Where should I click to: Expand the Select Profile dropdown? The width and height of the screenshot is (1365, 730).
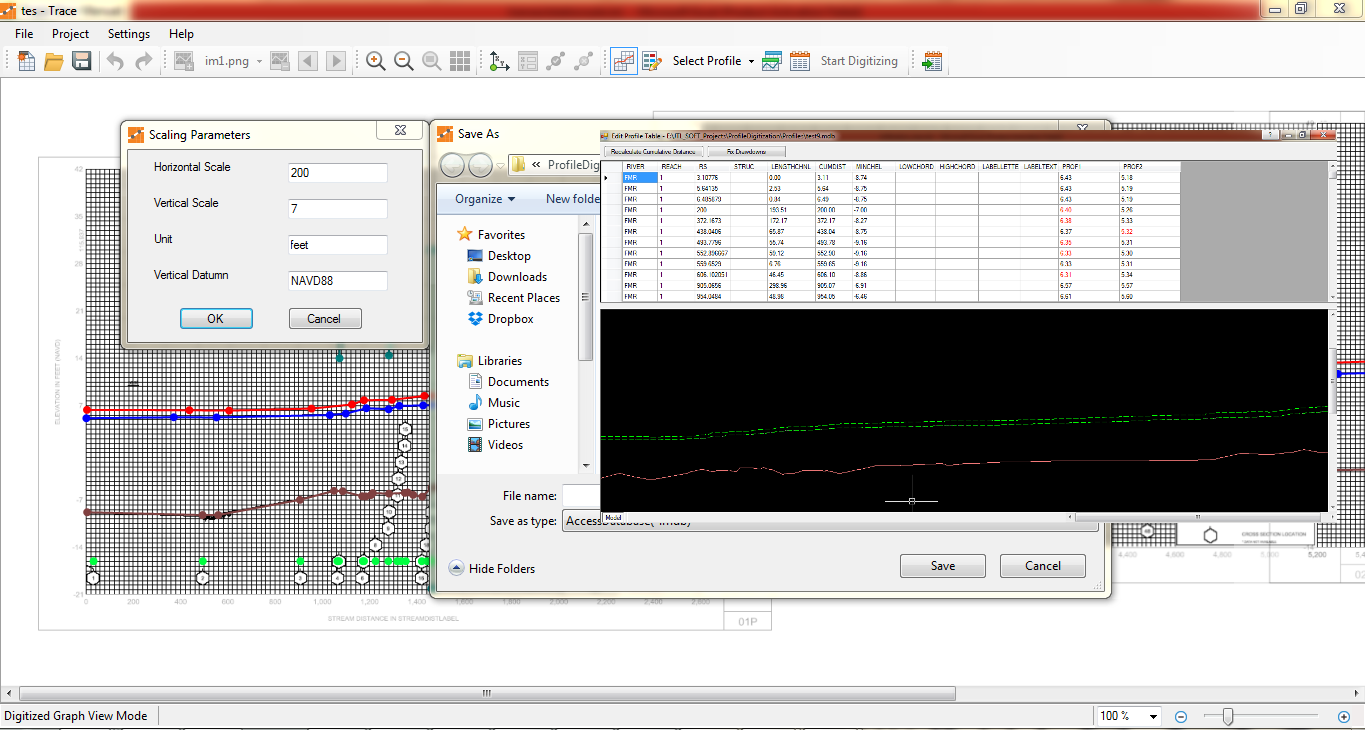(x=751, y=61)
